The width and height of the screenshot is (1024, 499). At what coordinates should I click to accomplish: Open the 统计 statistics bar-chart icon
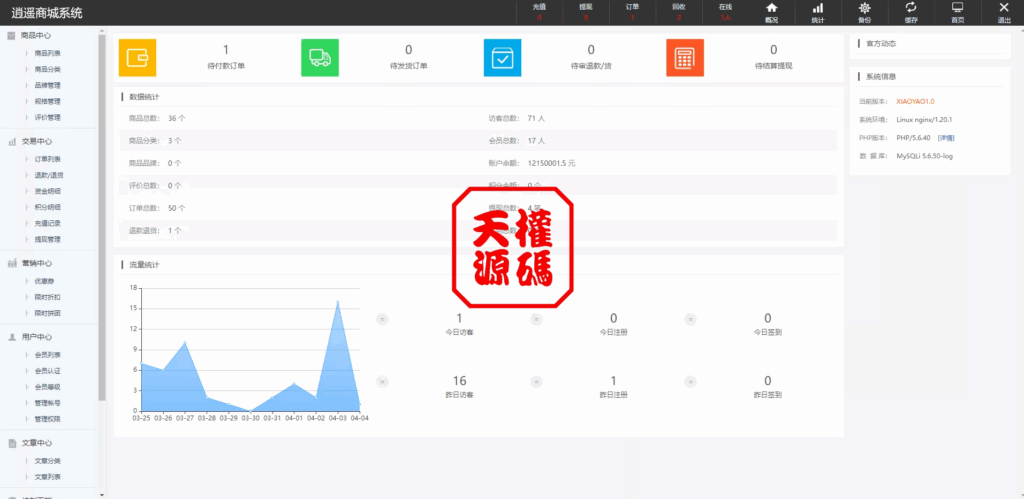(818, 8)
